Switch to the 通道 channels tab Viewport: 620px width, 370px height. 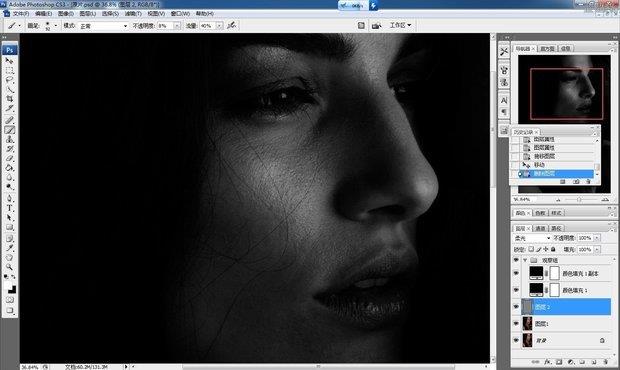point(540,228)
